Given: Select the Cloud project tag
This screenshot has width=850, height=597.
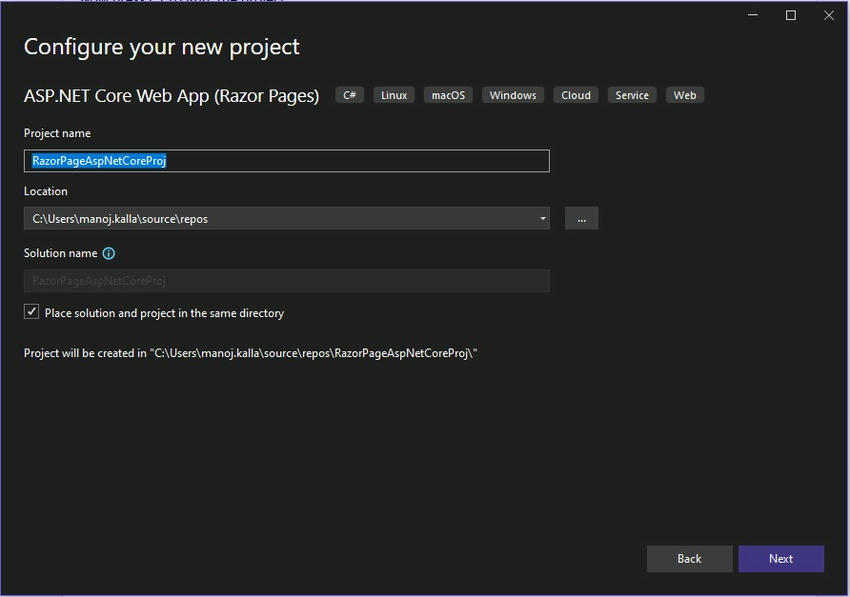Looking at the screenshot, I should click(575, 95).
